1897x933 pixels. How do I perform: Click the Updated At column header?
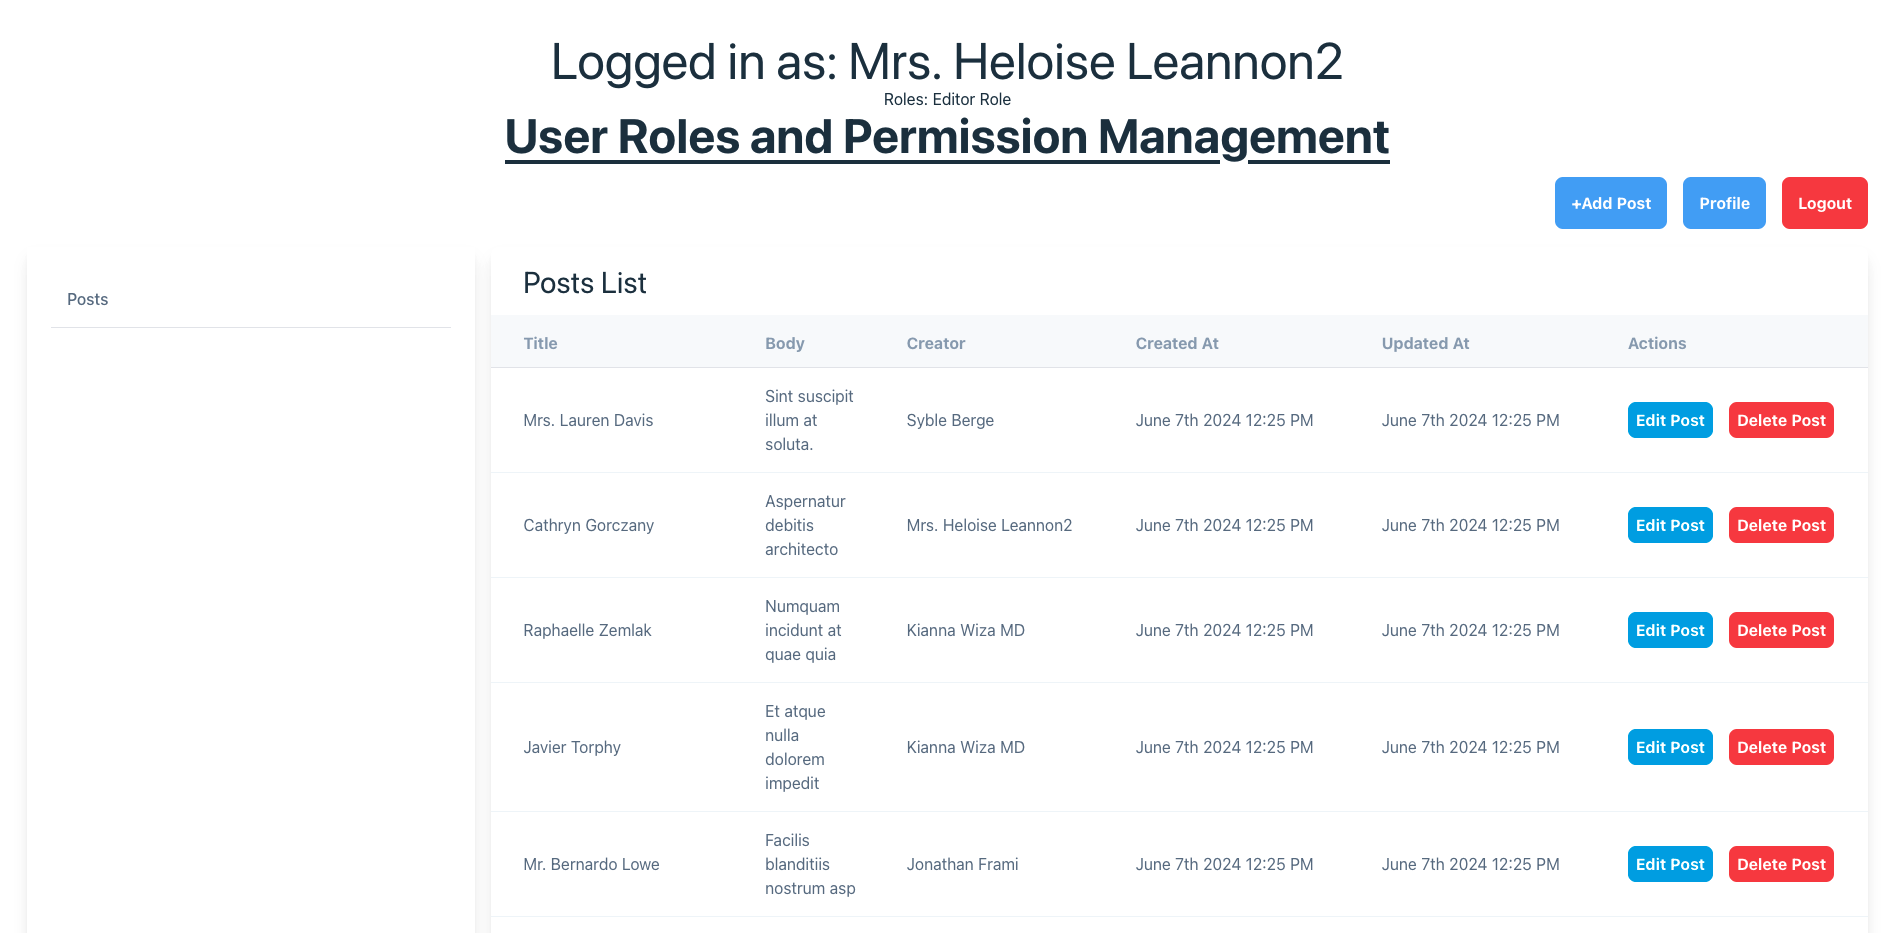[x=1424, y=343]
